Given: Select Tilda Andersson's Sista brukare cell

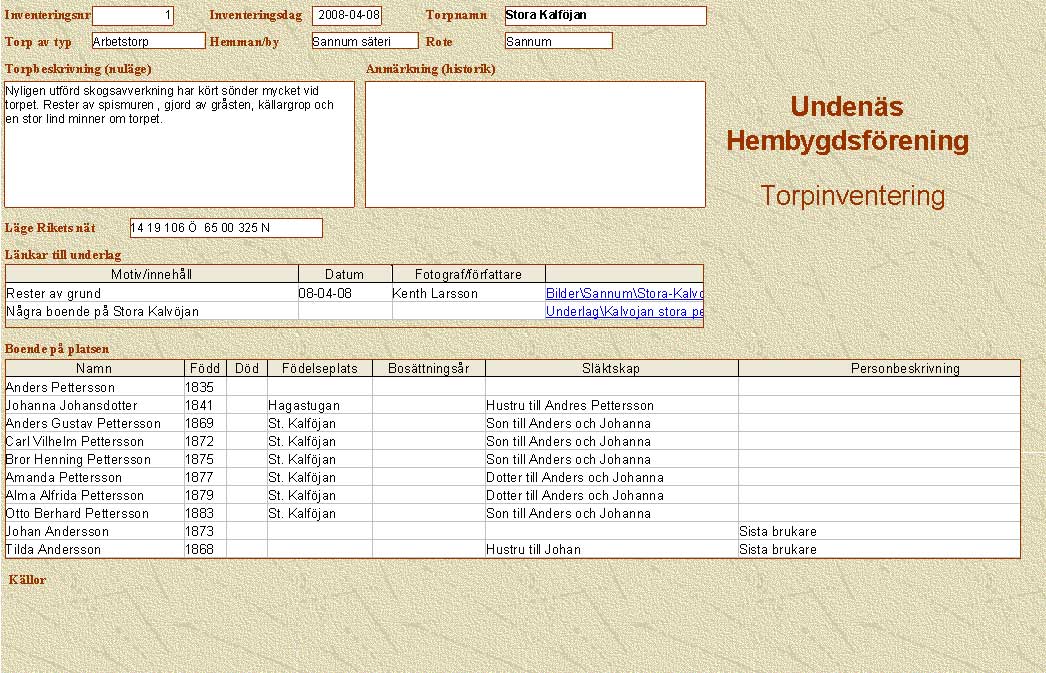Looking at the screenshot, I should 778,550.
